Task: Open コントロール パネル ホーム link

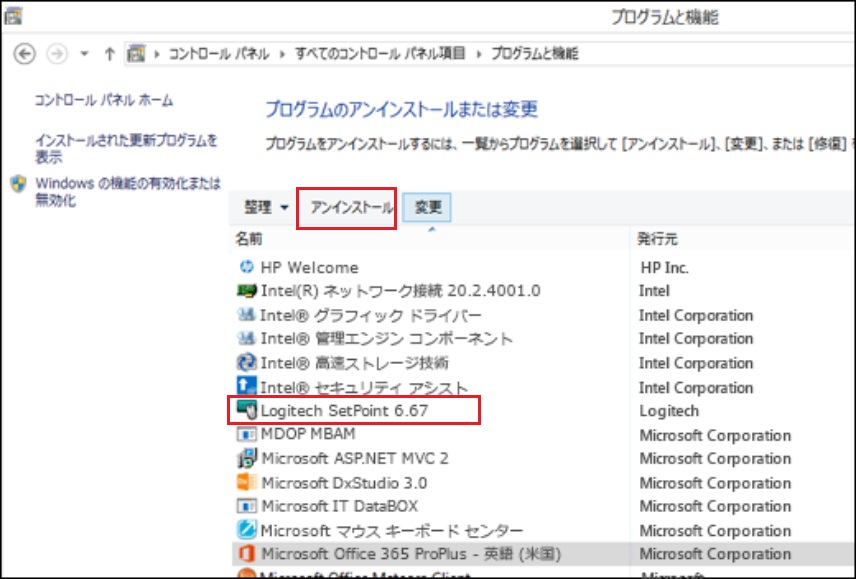Action: point(104,100)
